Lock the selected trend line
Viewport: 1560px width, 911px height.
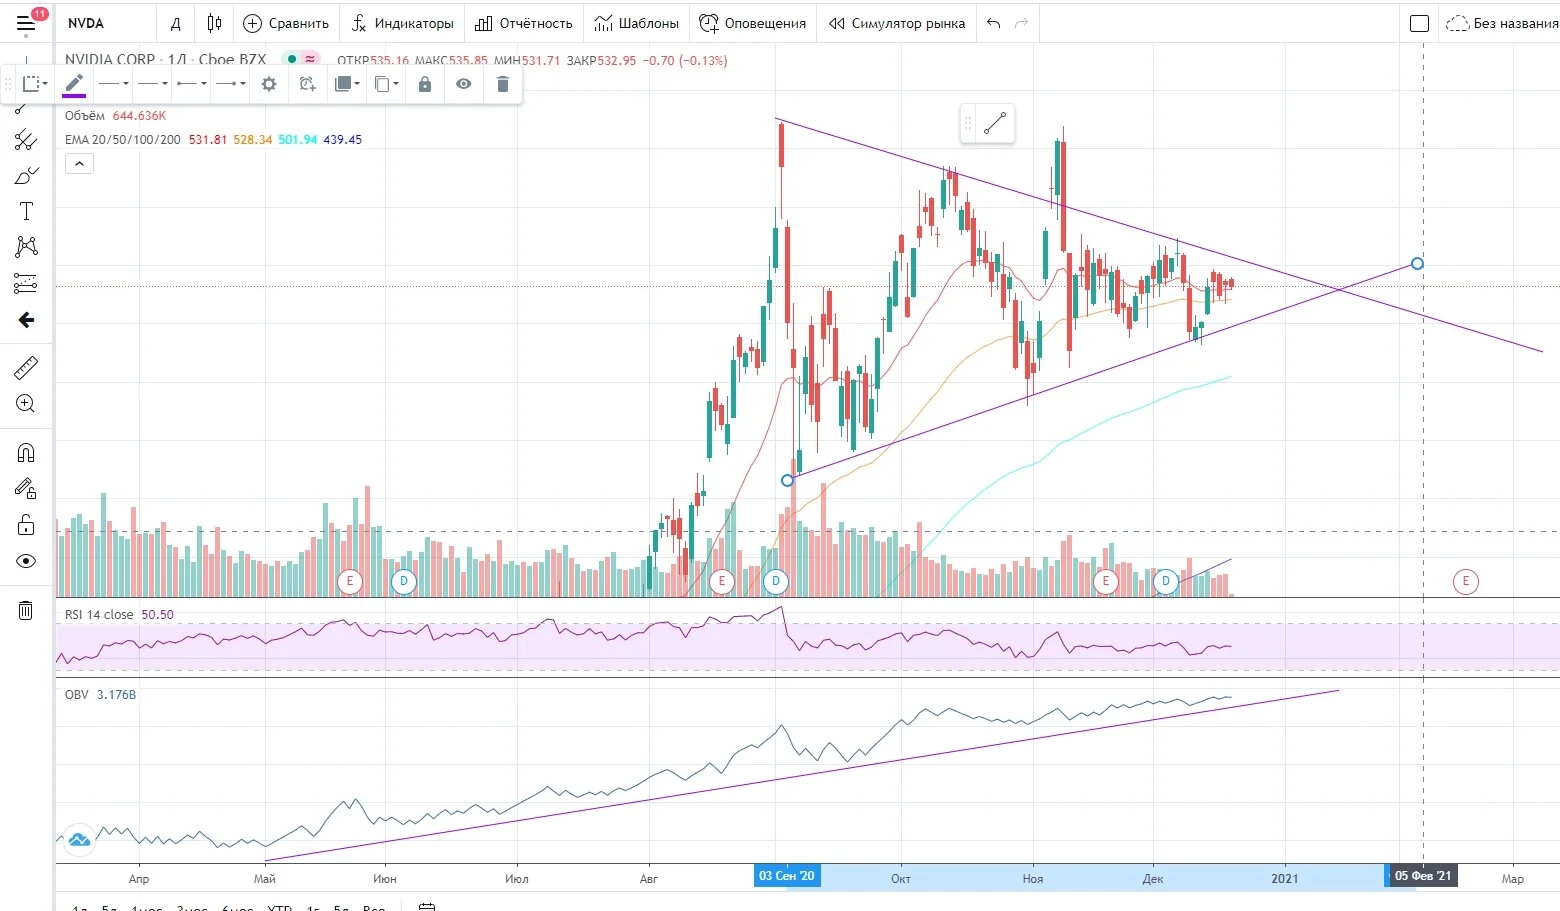tap(425, 84)
